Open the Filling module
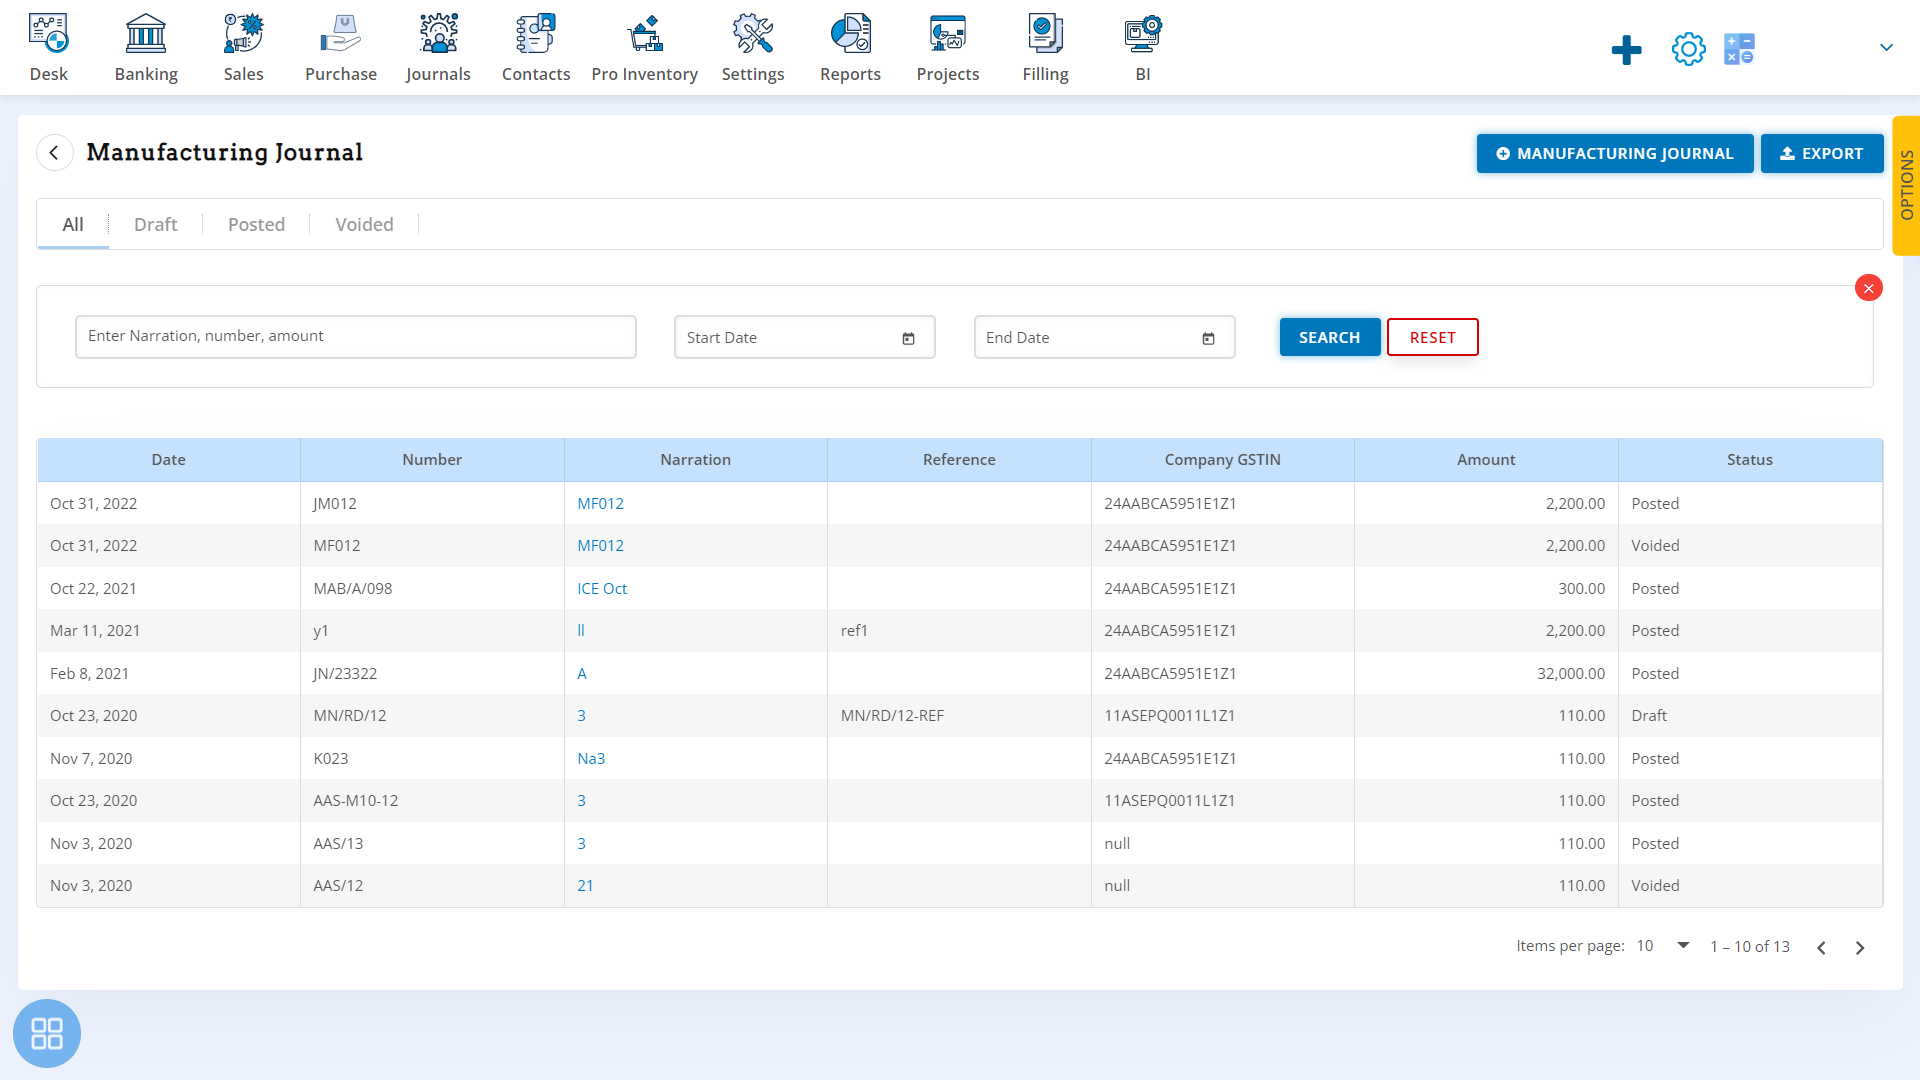The width and height of the screenshot is (1920, 1080). [1045, 47]
